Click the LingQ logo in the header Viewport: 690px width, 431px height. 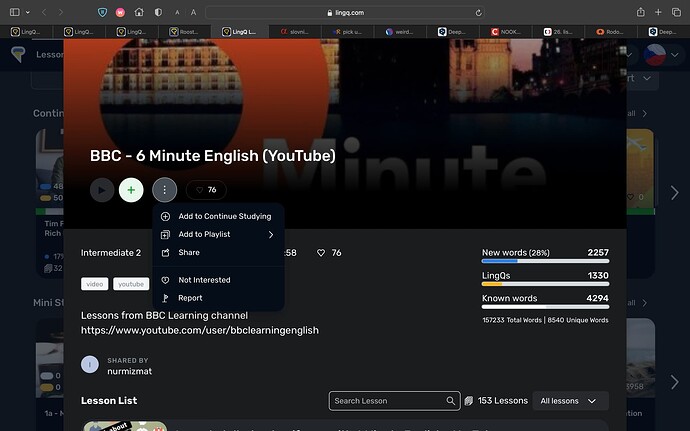pos(18,55)
